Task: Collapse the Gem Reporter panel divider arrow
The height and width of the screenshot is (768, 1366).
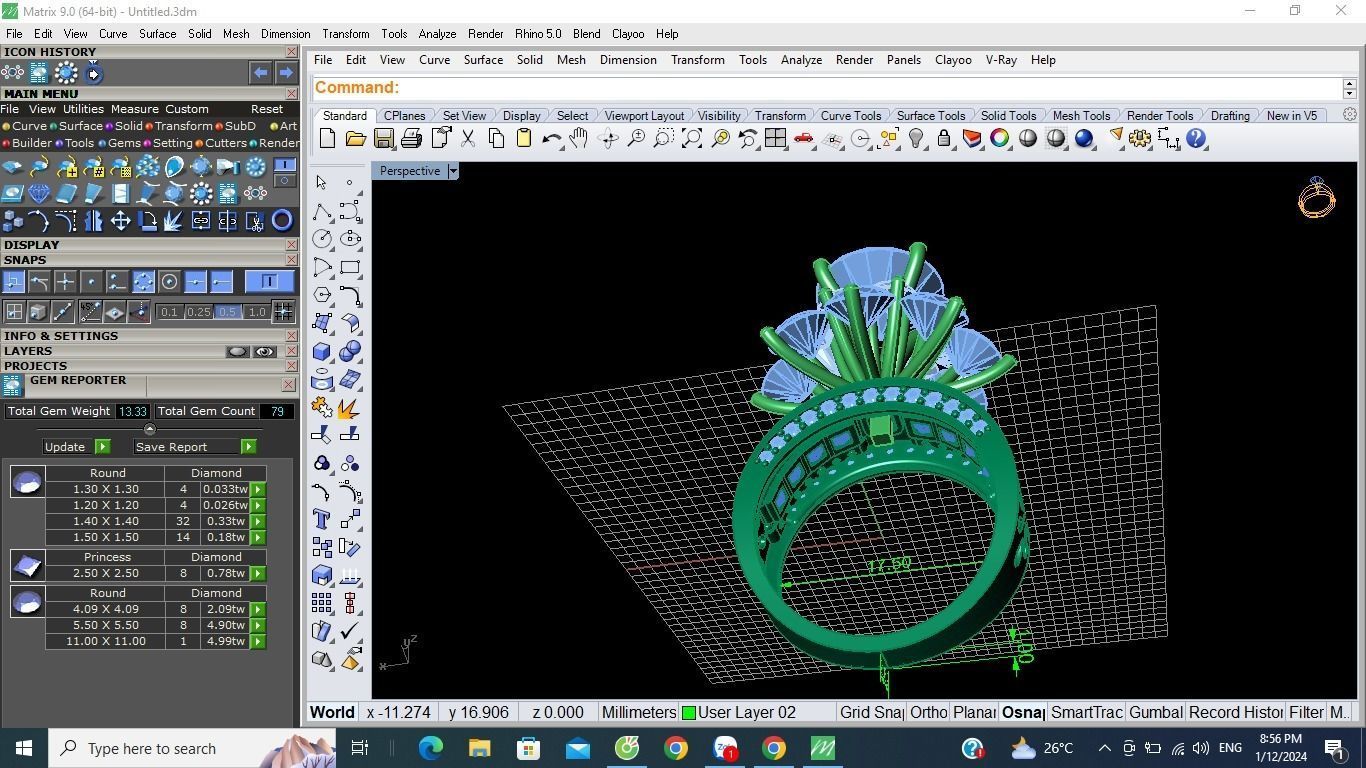Action: [150, 429]
